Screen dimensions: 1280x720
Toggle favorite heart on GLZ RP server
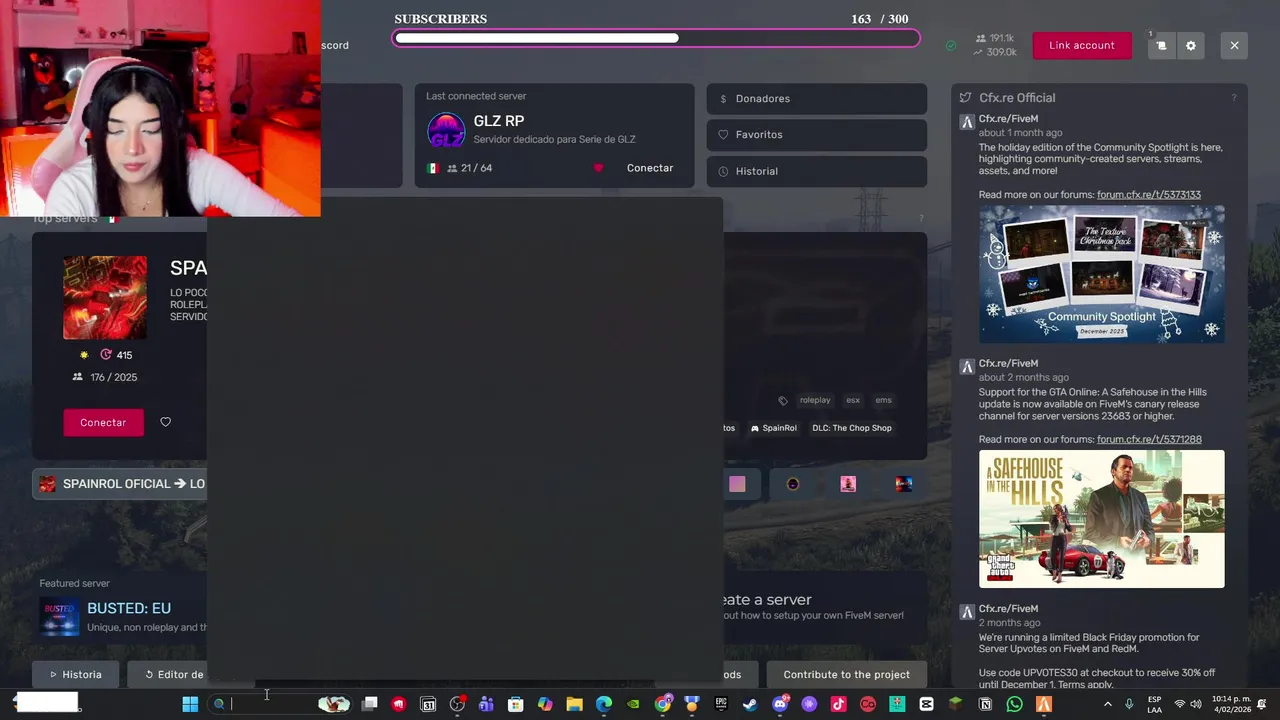[598, 168]
